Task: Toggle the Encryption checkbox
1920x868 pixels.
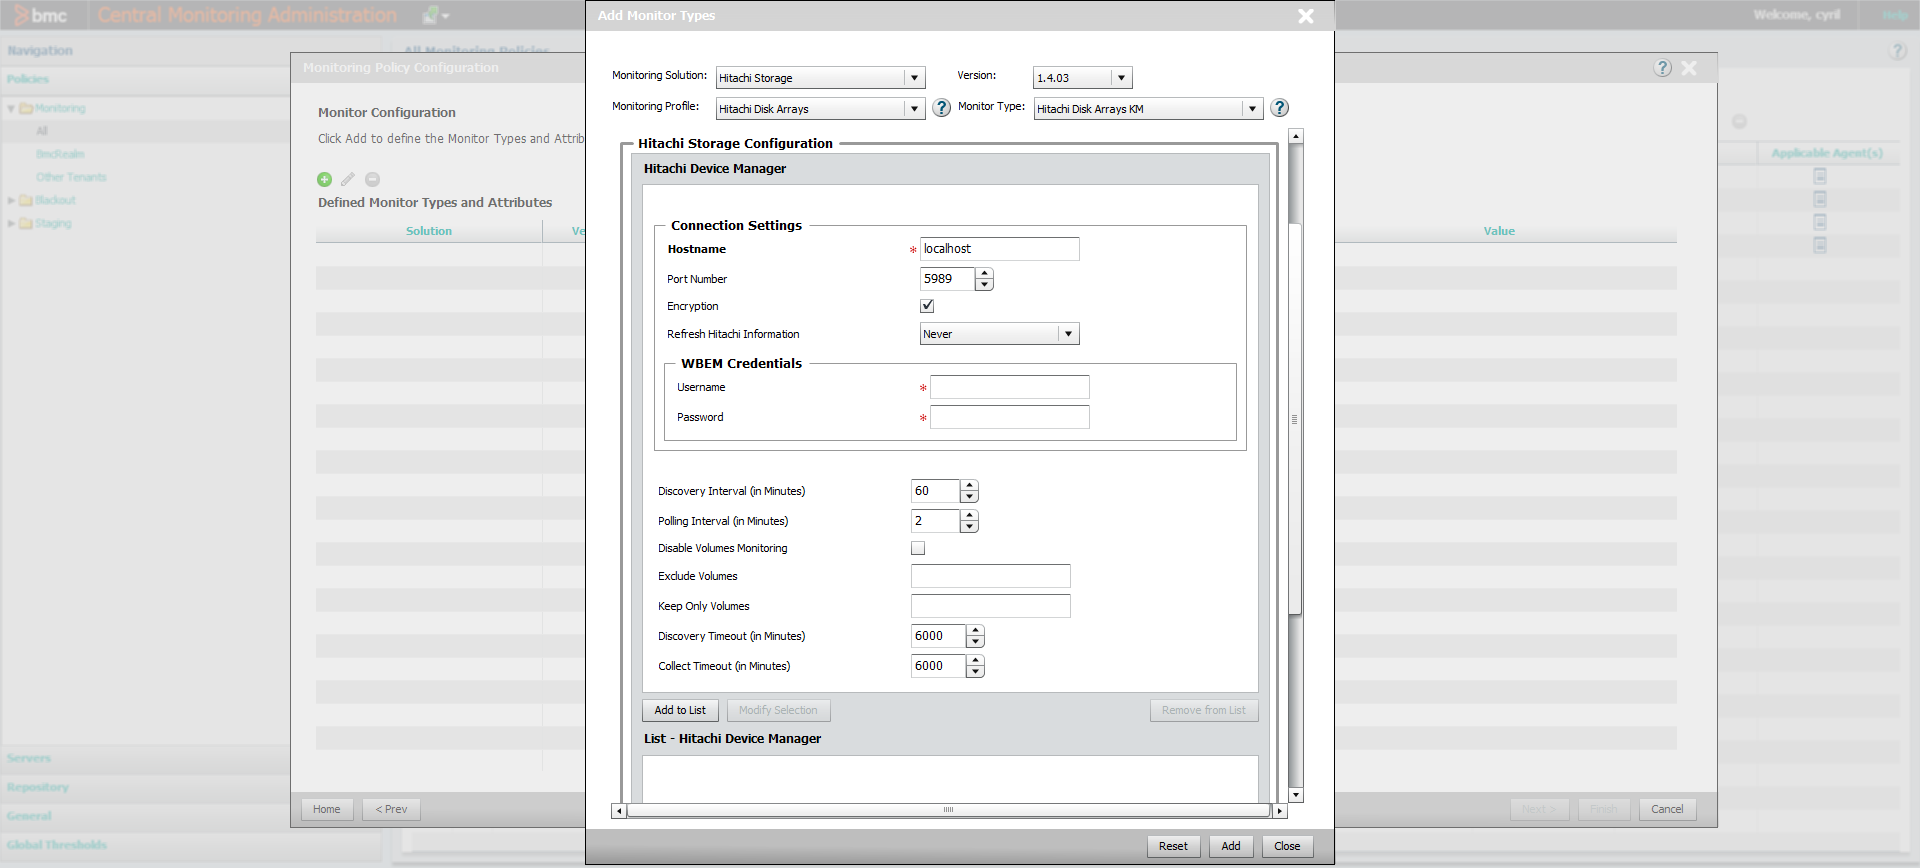Action: point(927,306)
